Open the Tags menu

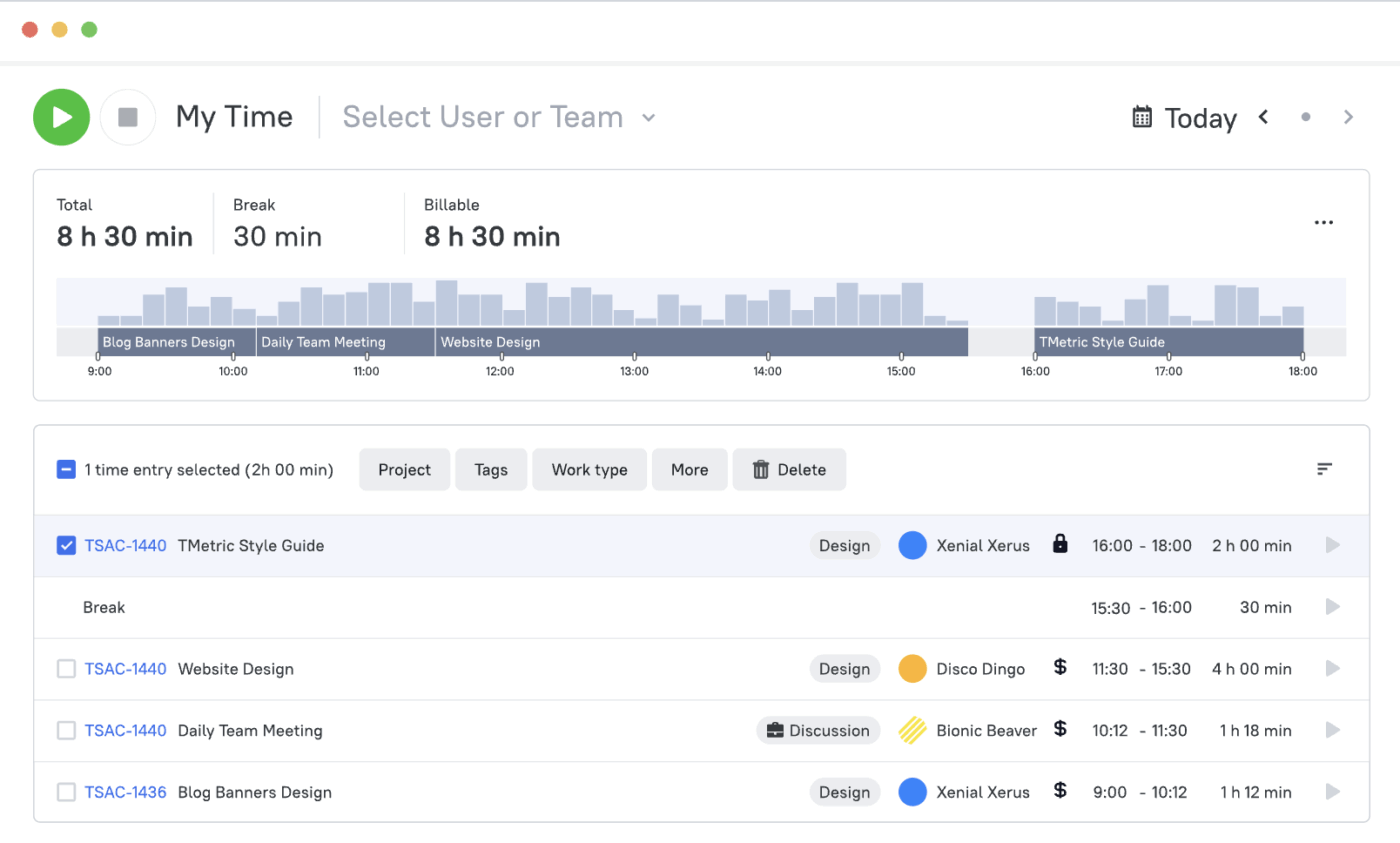(491, 470)
